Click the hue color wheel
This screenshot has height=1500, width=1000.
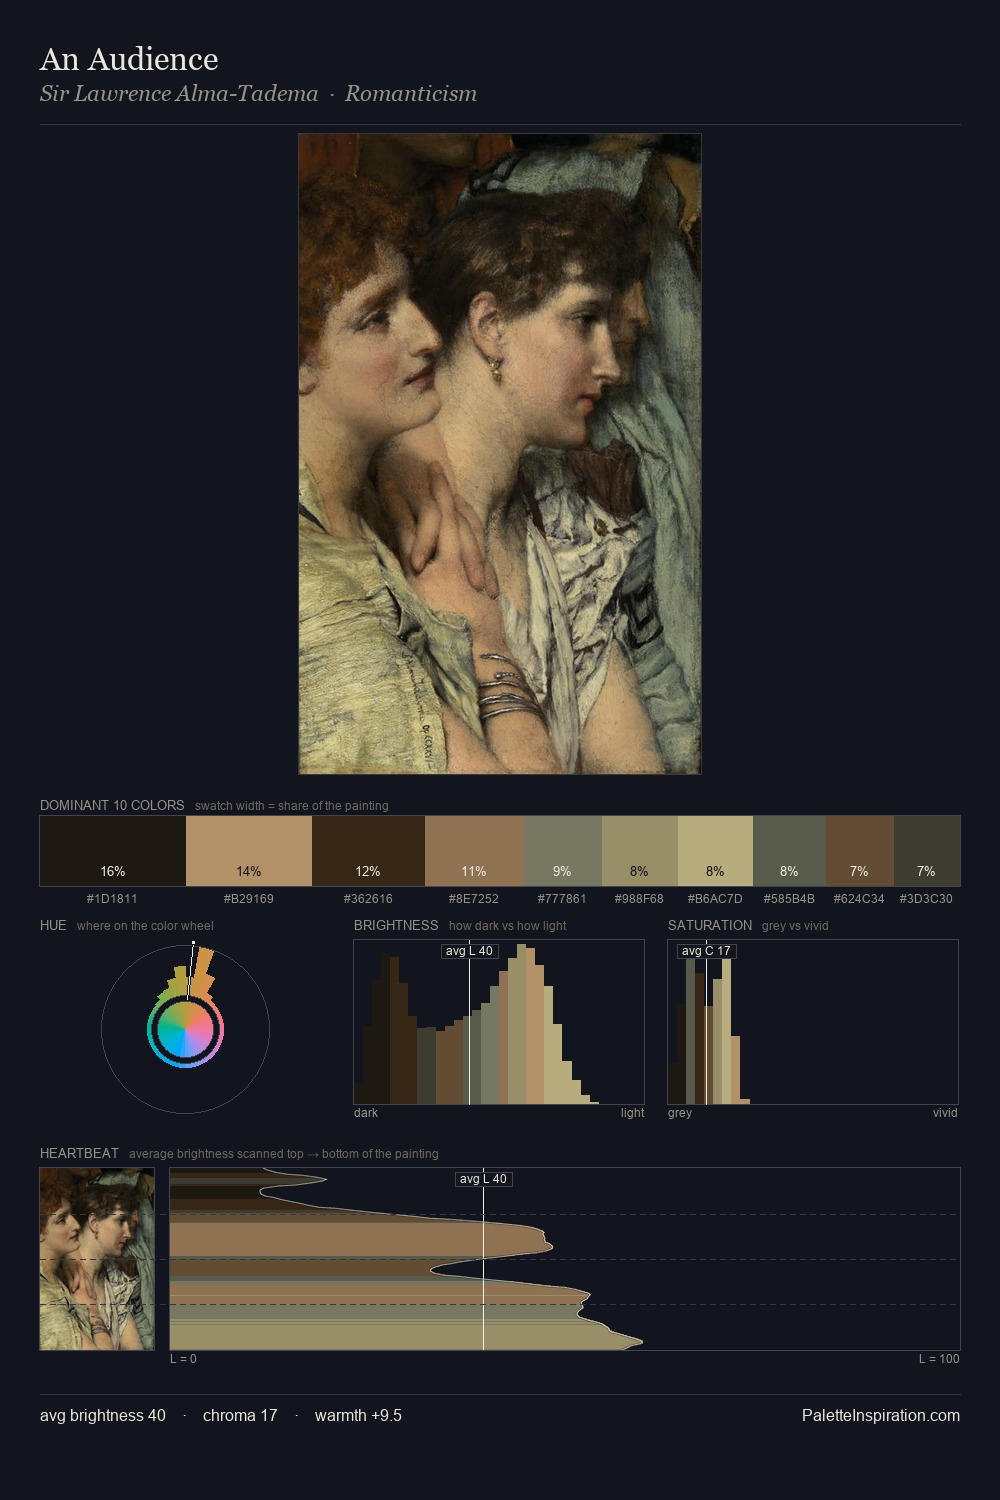pos(185,1029)
